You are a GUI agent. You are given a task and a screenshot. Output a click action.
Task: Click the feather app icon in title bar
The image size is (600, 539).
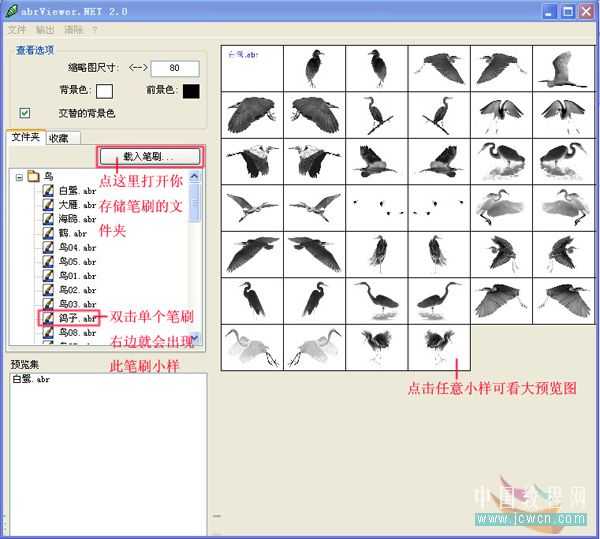coord(11,11)
